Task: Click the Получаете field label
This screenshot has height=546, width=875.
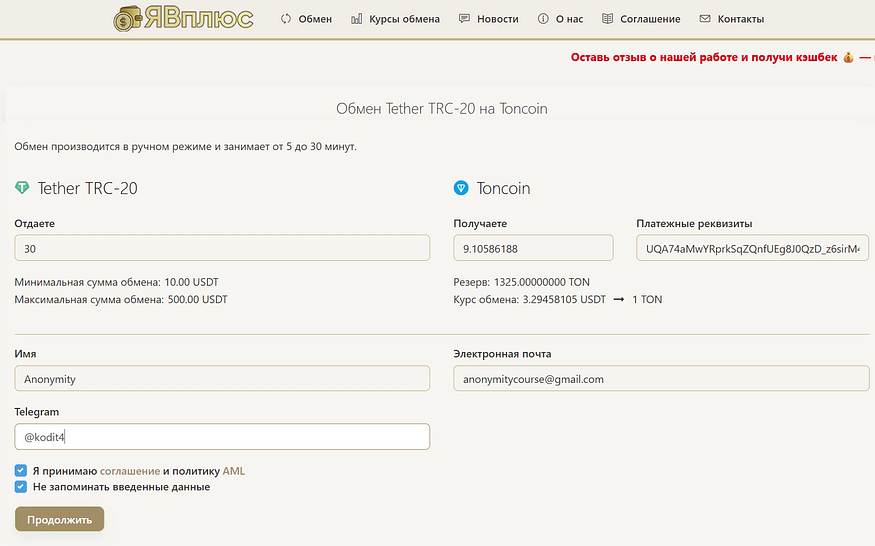Action: (480, 223)
